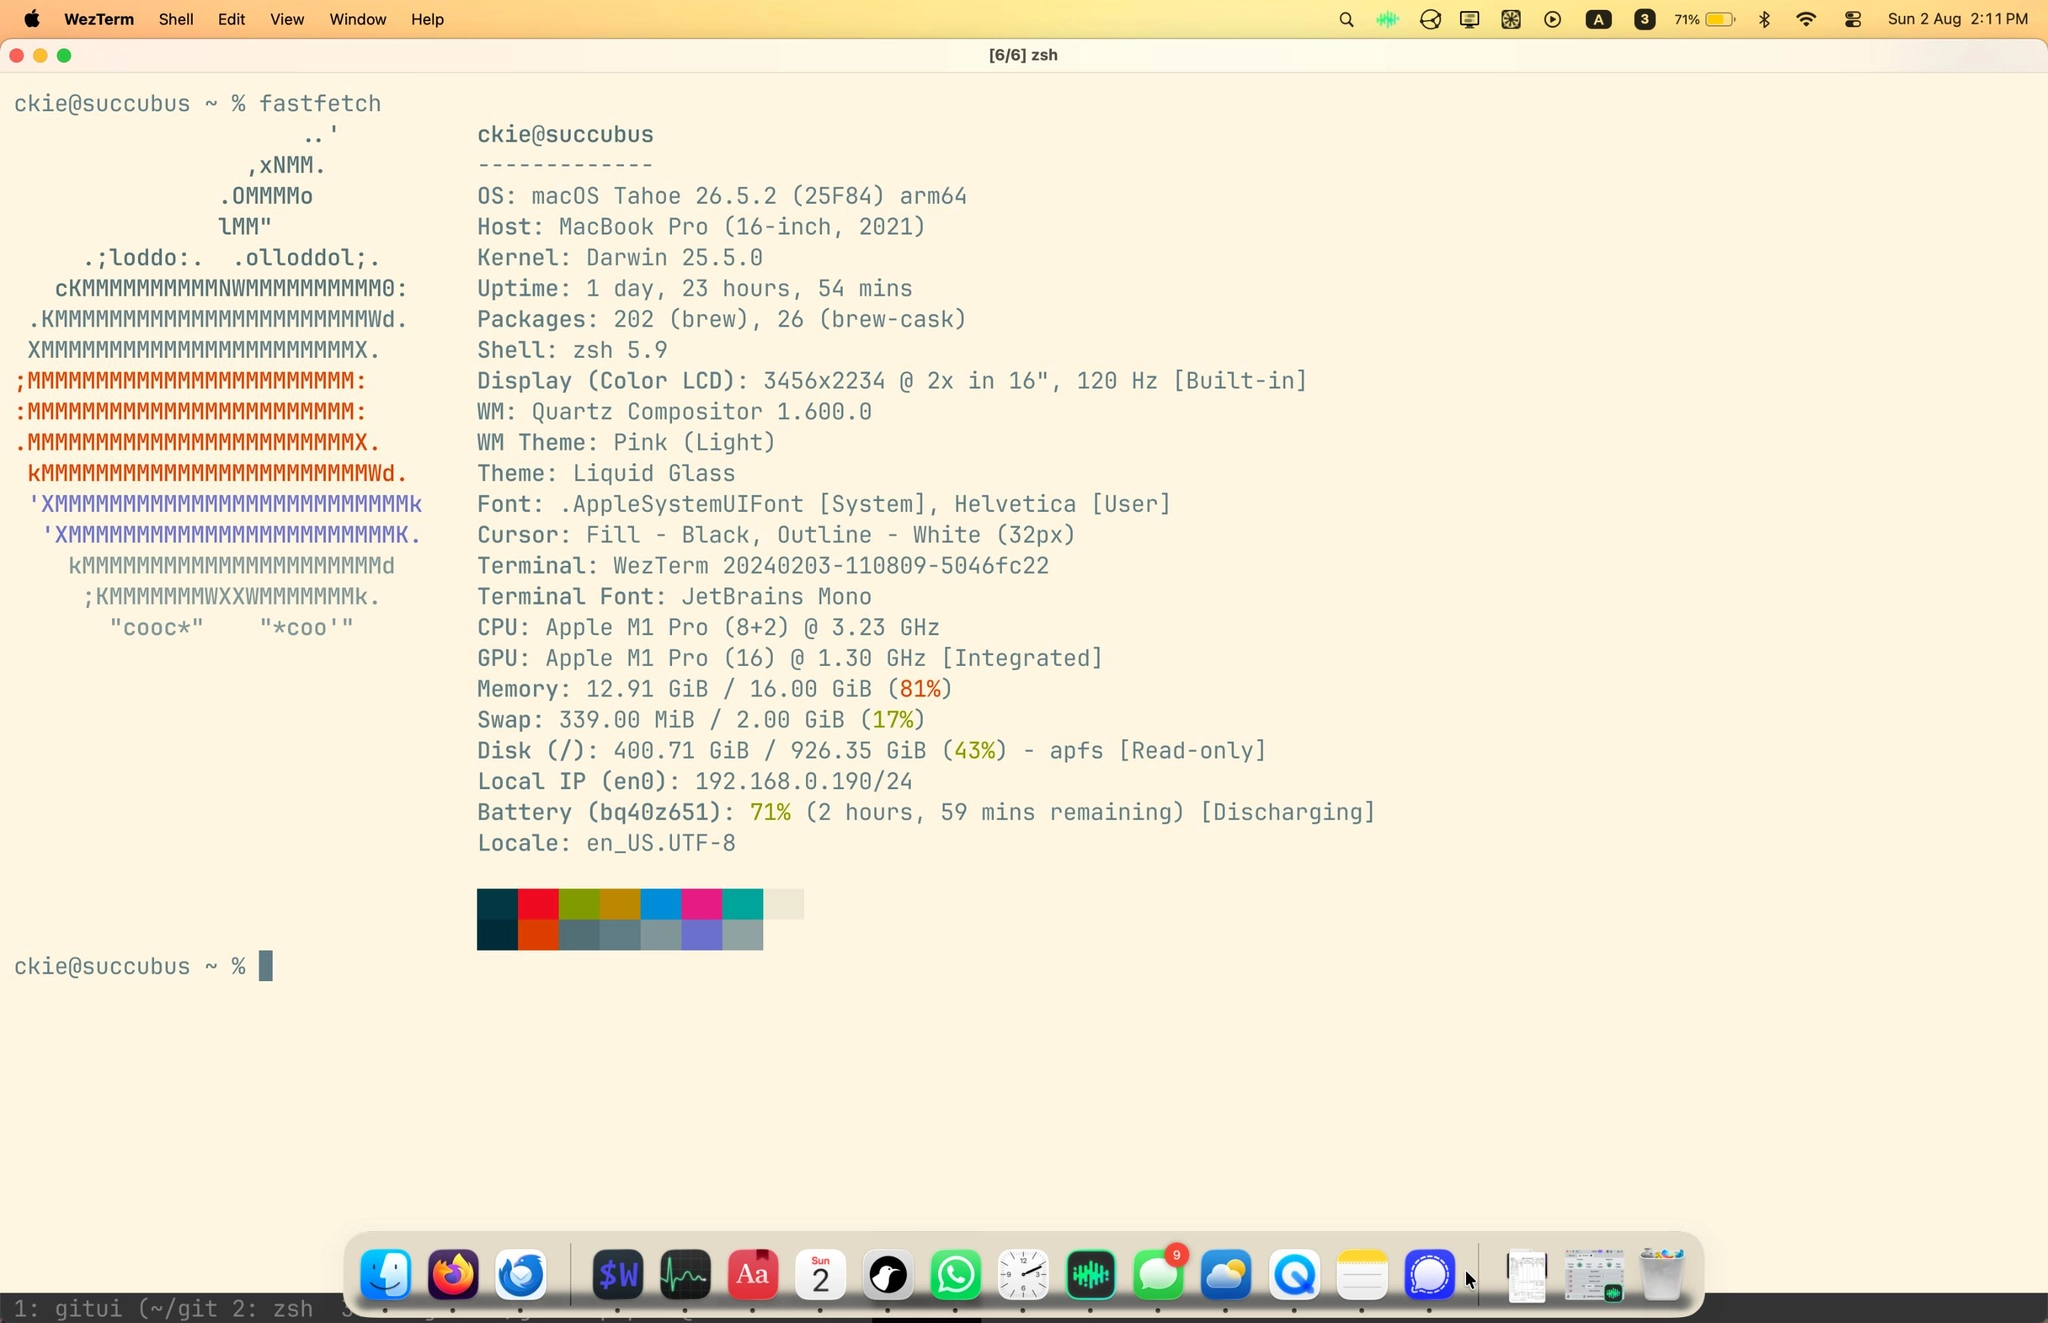Click the violet palette swatch in lower row
The width and height of the screenshot is (2048, 1323).
pyautogui.click(x=702, y=934)
